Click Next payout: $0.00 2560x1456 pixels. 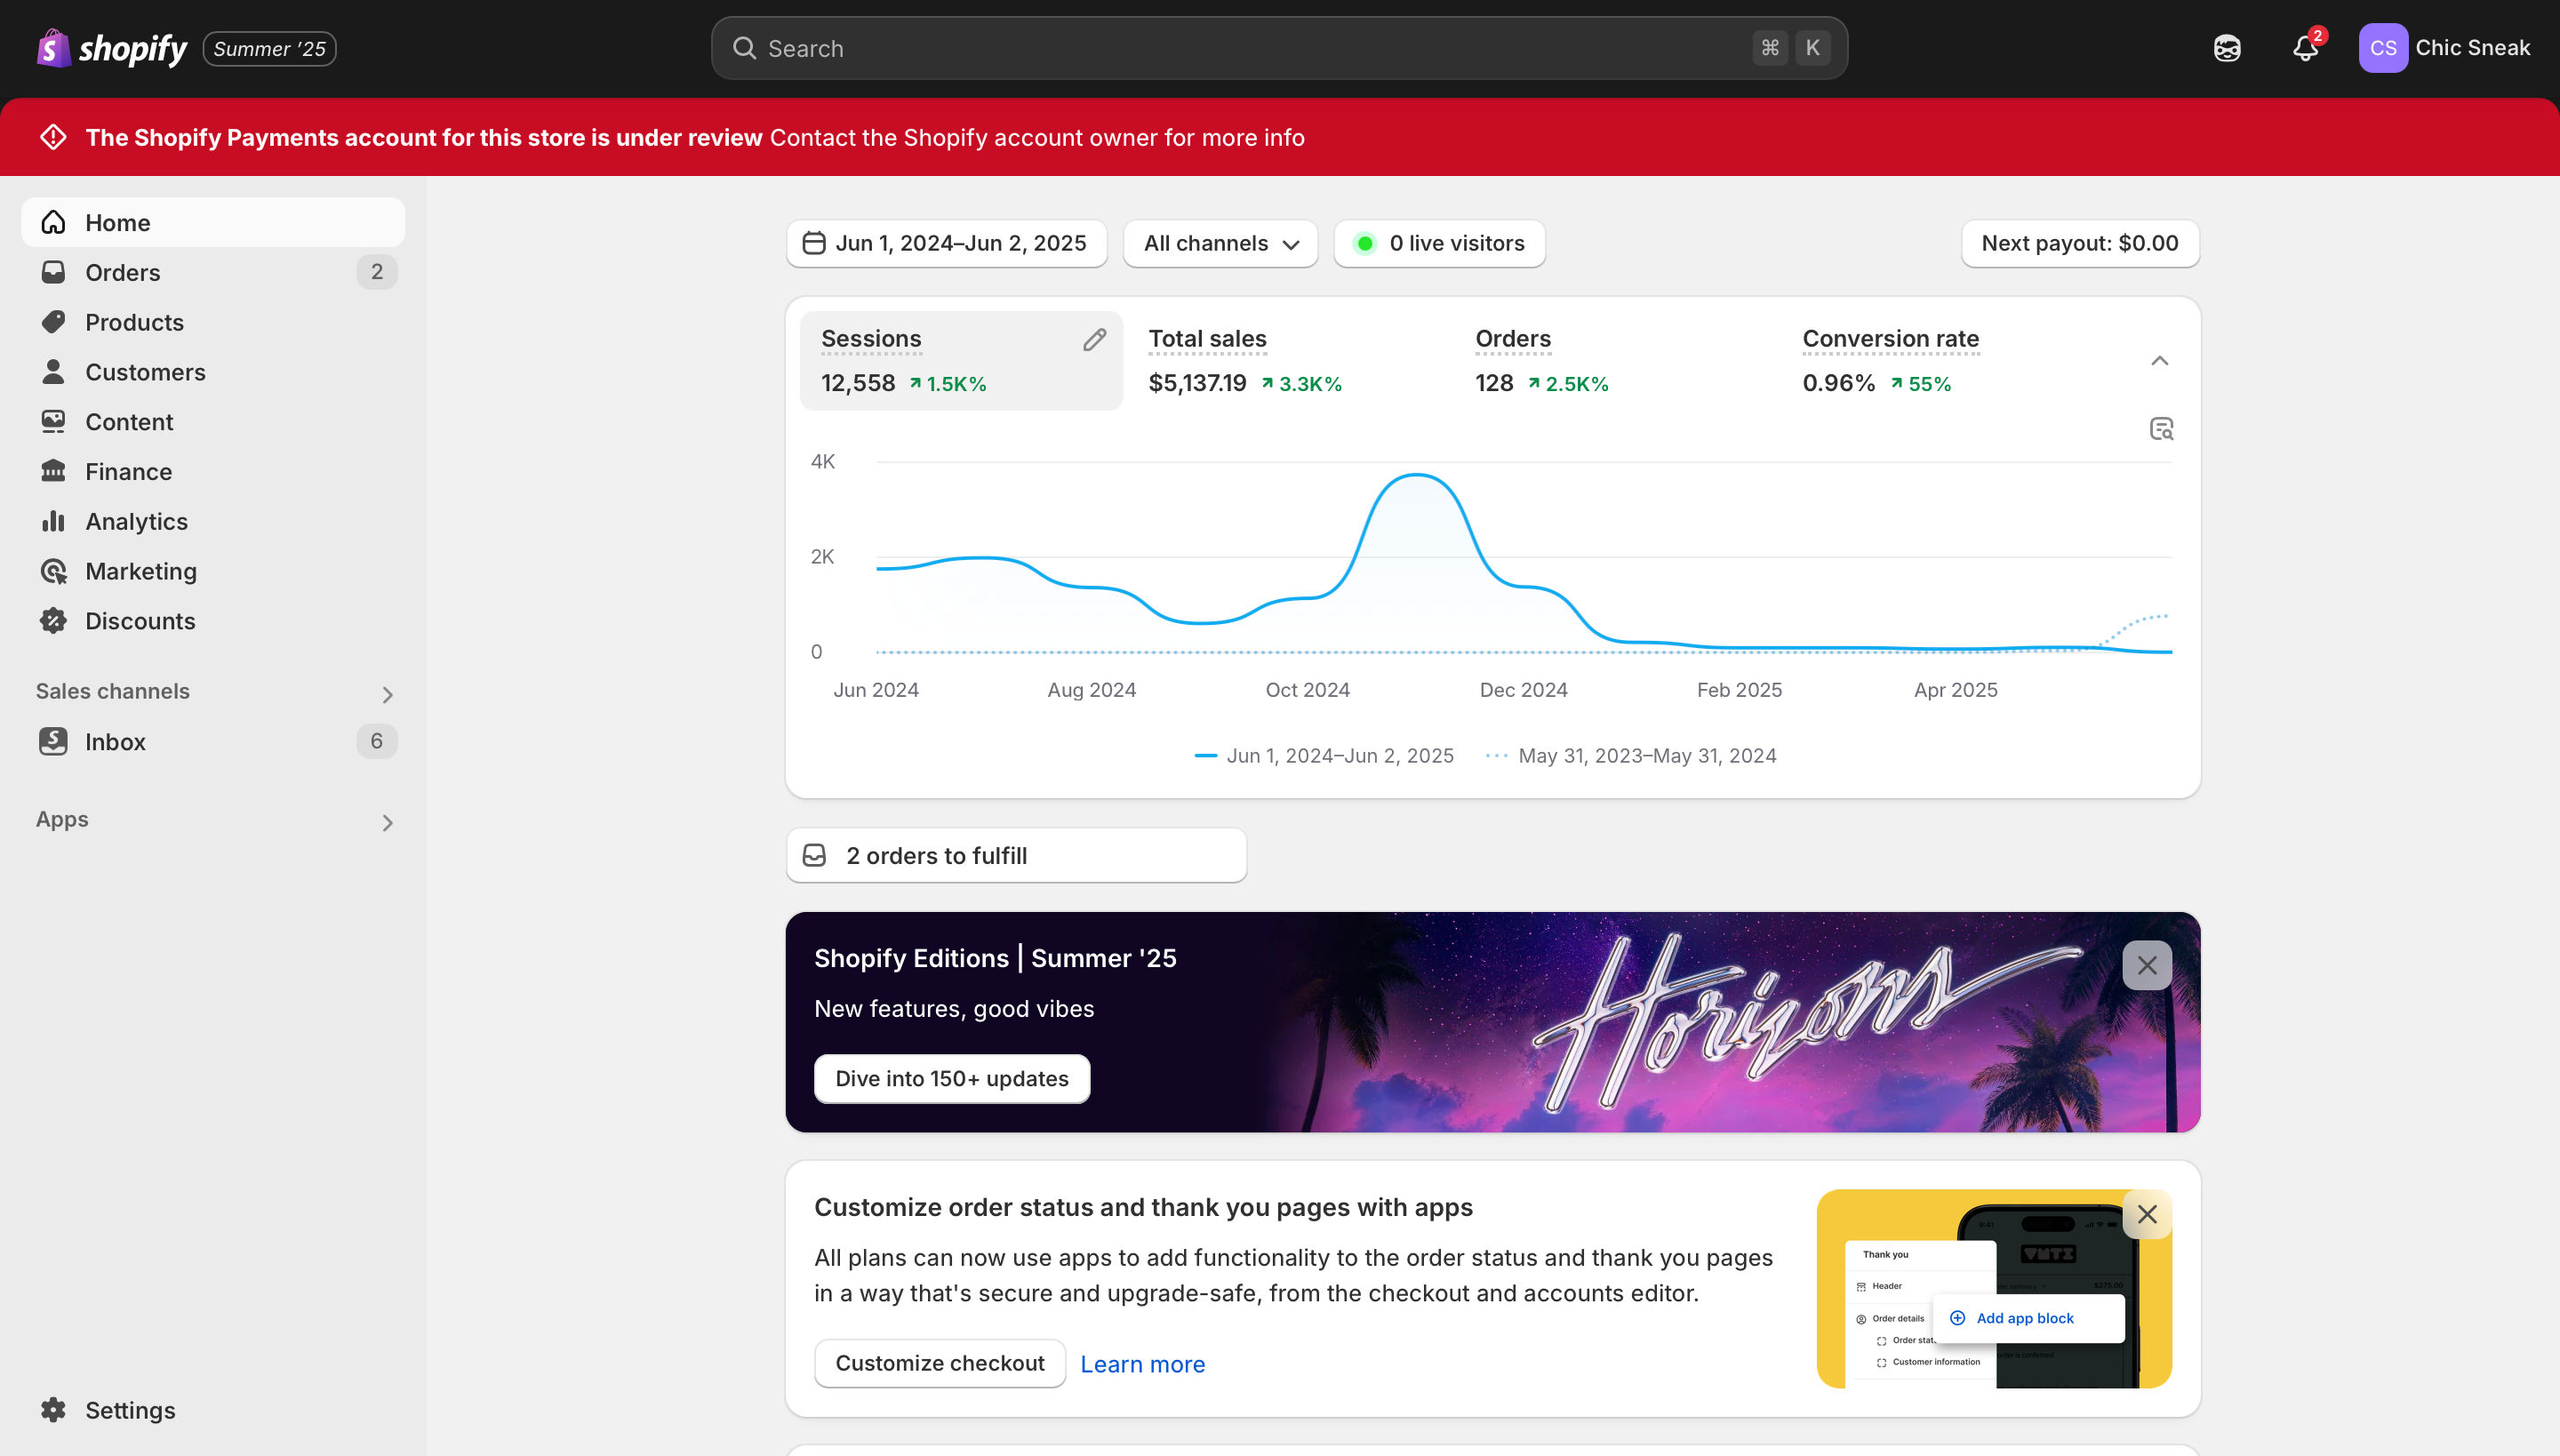pyautogui.click(x=2080, y=243)
